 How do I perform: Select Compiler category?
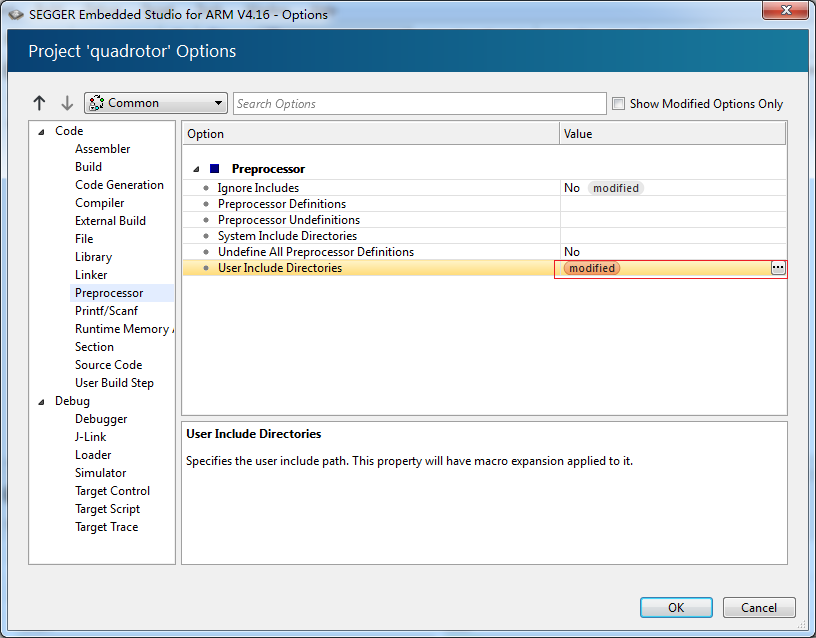[x=99, y=203]
